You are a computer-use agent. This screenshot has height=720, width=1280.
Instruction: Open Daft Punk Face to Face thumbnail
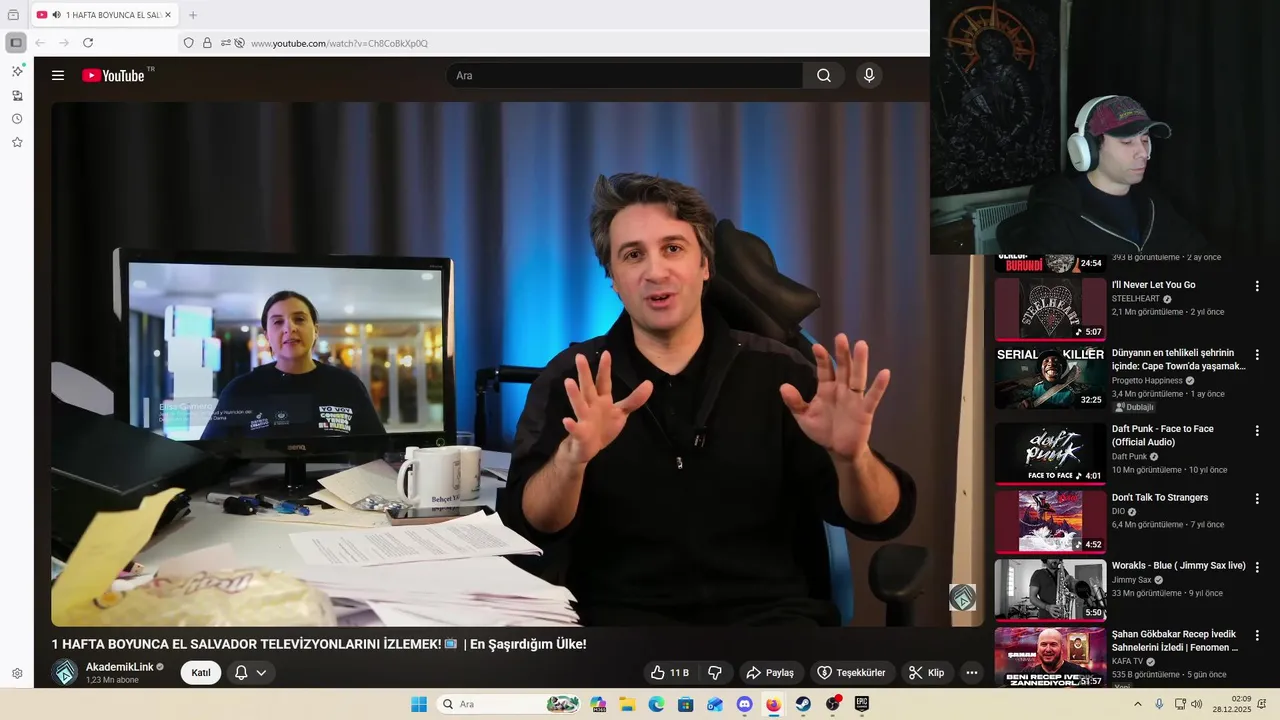(1050, 453)
